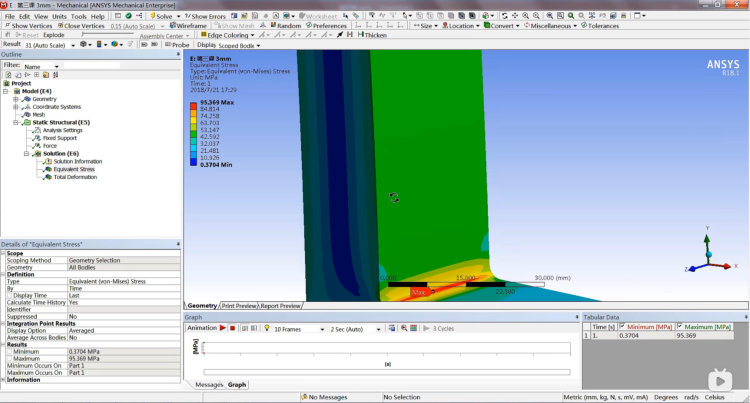Toggle the Maximum [MPa] column checkbox

tap(680, 327)
